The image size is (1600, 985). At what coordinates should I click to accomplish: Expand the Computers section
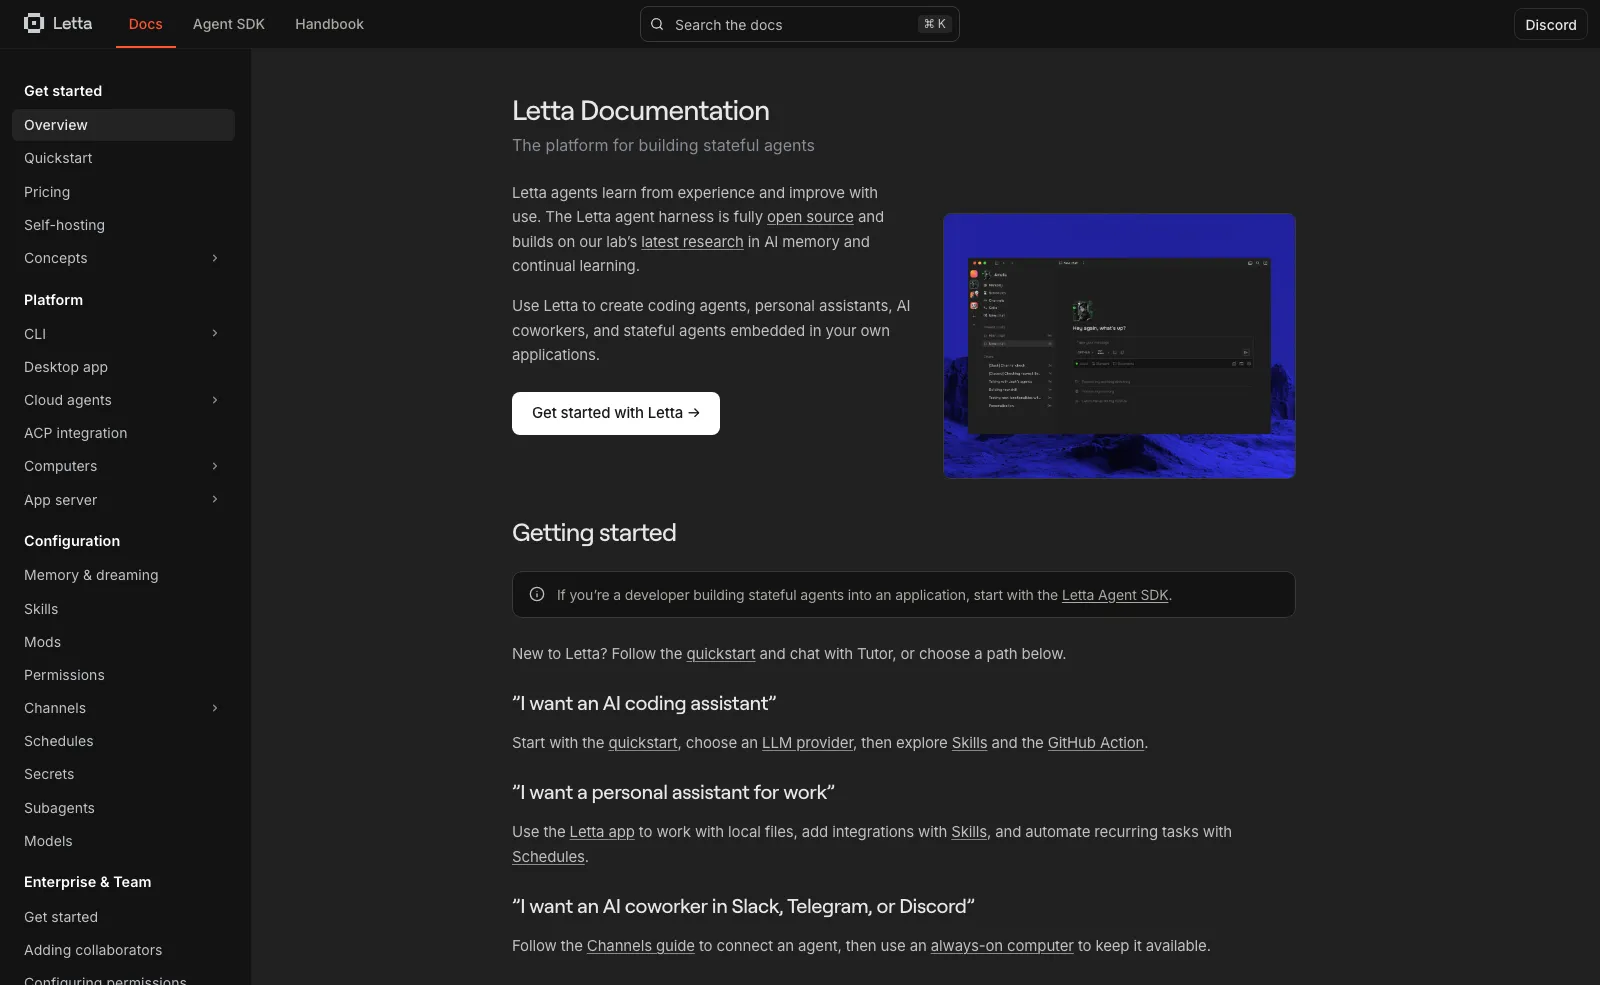[x=215, y=466]
